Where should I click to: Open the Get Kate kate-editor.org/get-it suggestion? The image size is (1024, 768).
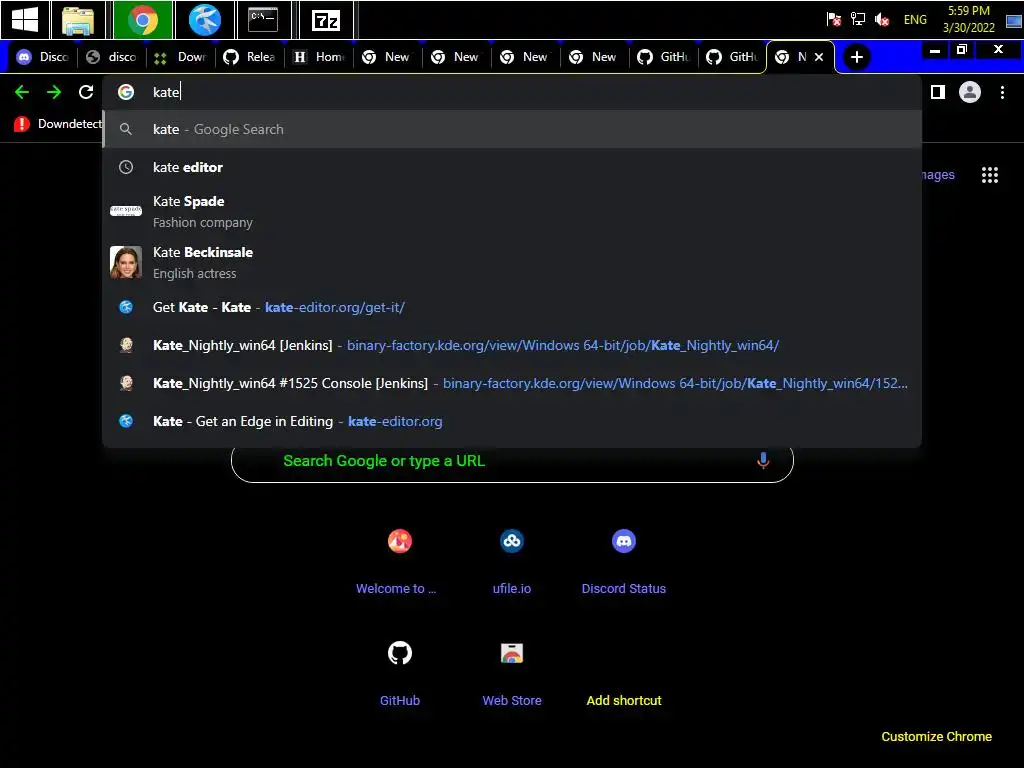pos(512,307)
